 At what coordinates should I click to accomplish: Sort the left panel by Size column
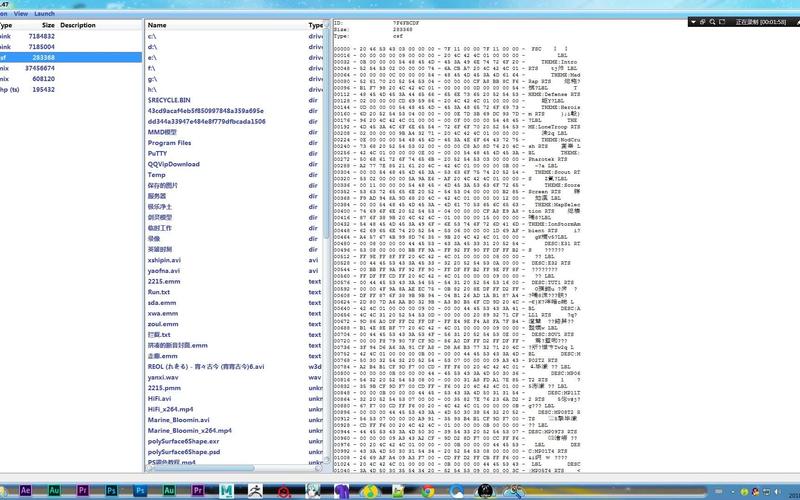[48, 25]
